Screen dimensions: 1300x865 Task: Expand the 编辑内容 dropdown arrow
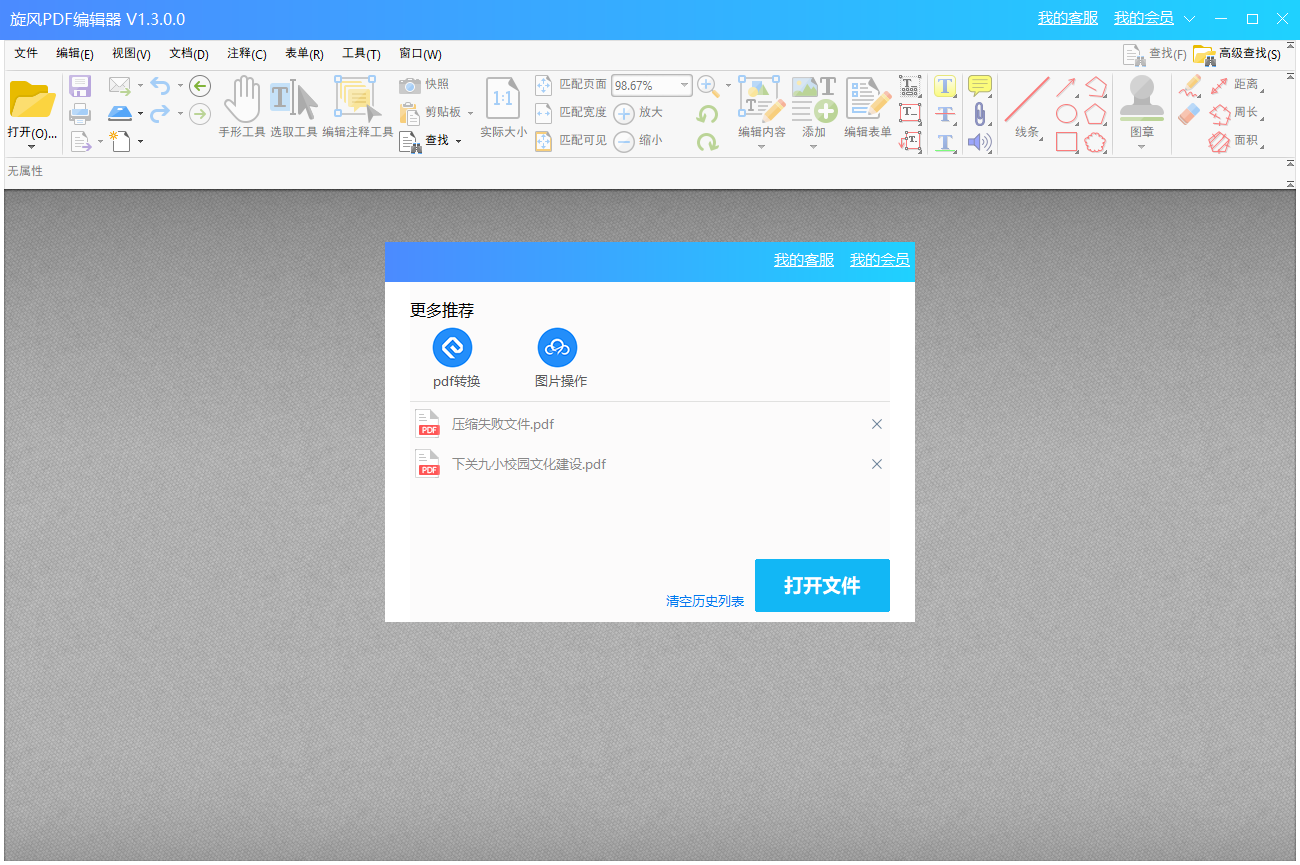(x=761, y=147)
